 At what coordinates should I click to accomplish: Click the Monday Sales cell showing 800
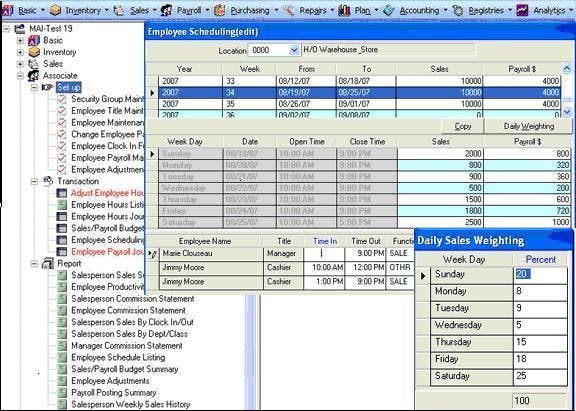(440, 165)
